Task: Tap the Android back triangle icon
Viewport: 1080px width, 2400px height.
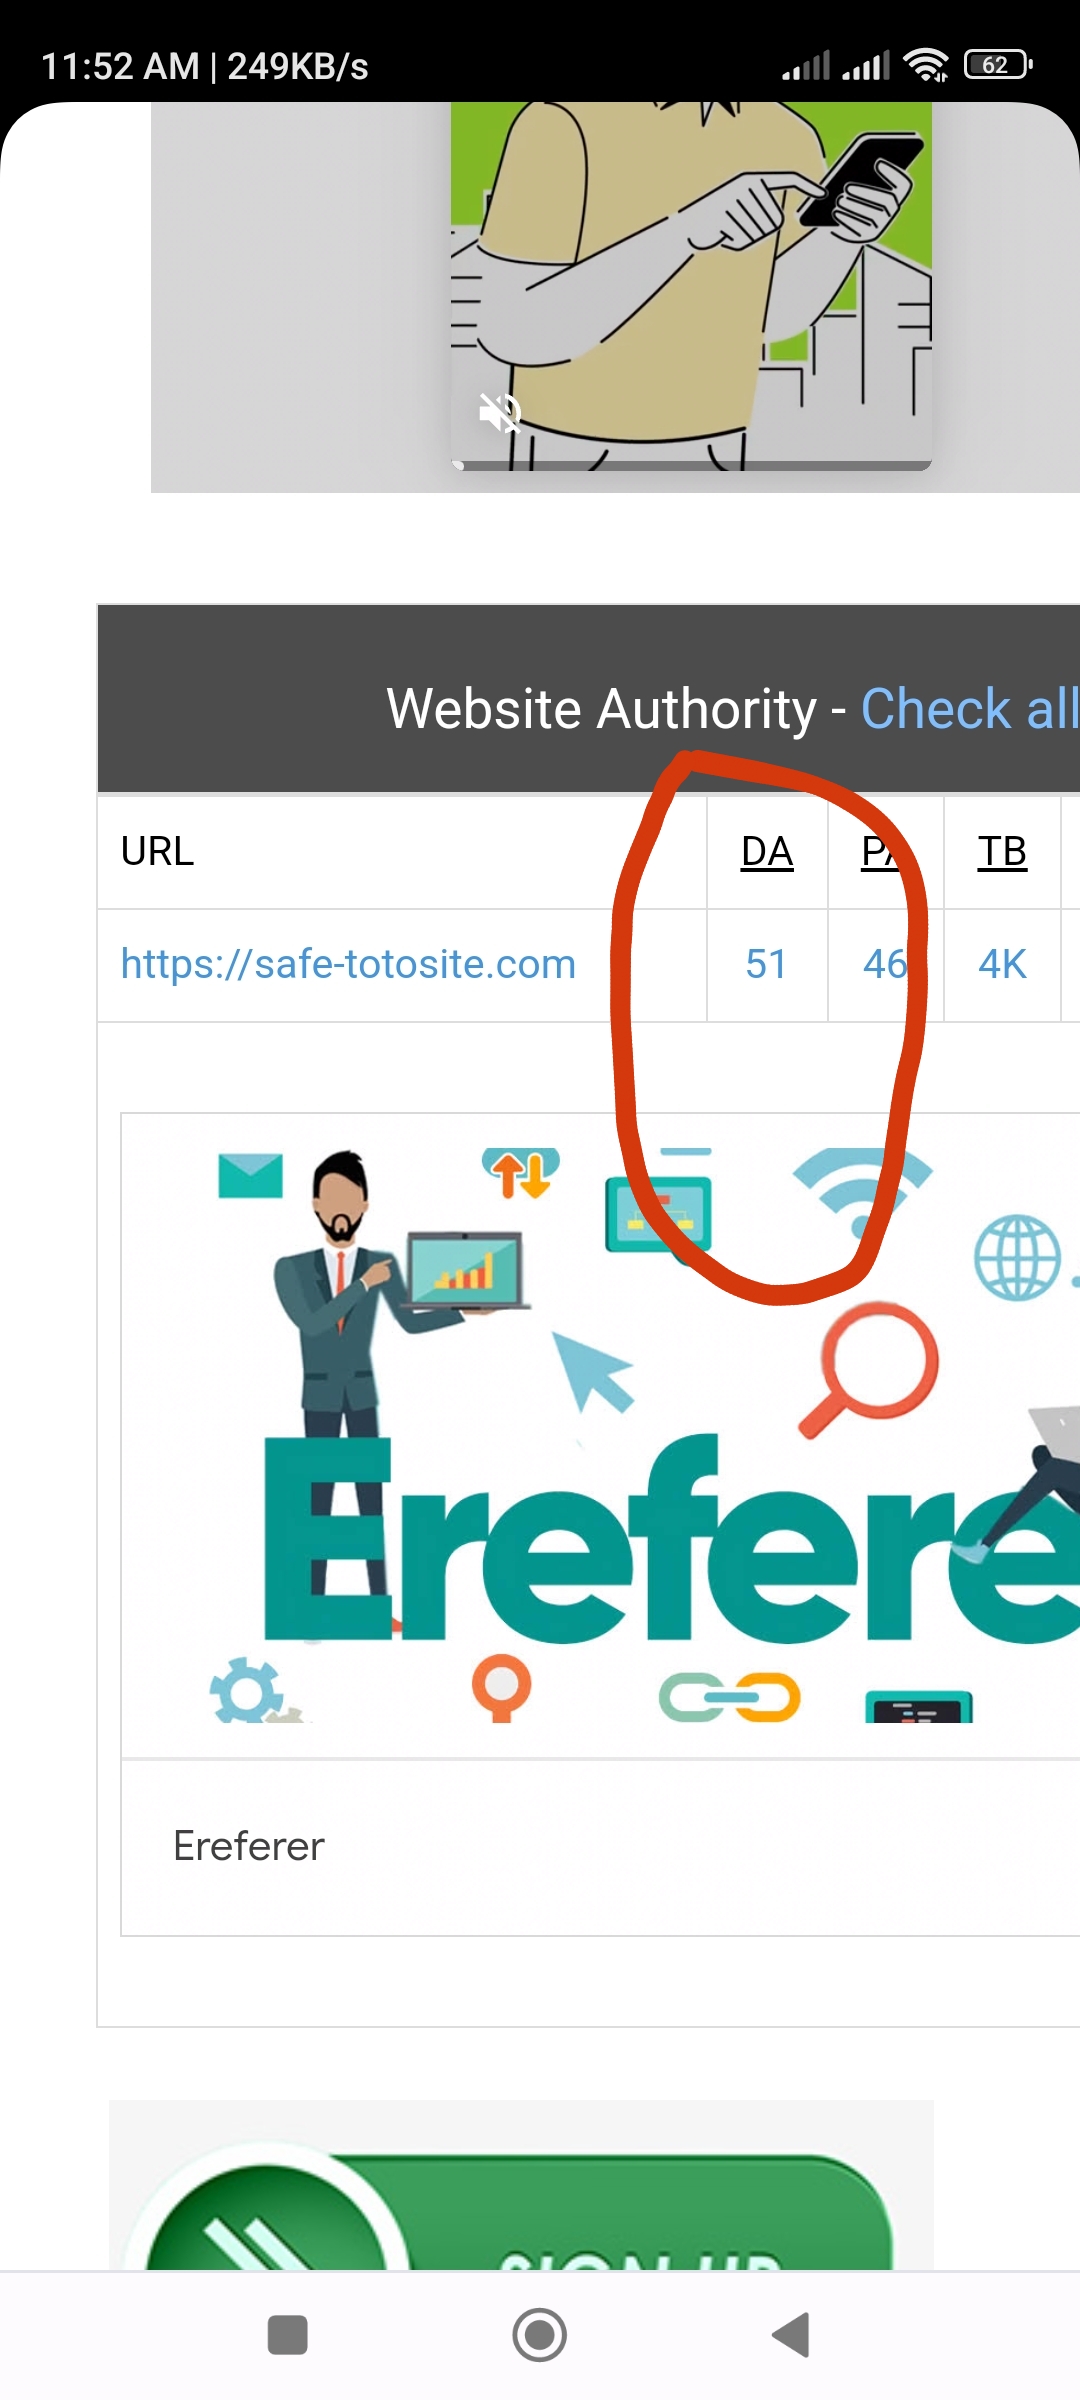Action: point(791,2335)
